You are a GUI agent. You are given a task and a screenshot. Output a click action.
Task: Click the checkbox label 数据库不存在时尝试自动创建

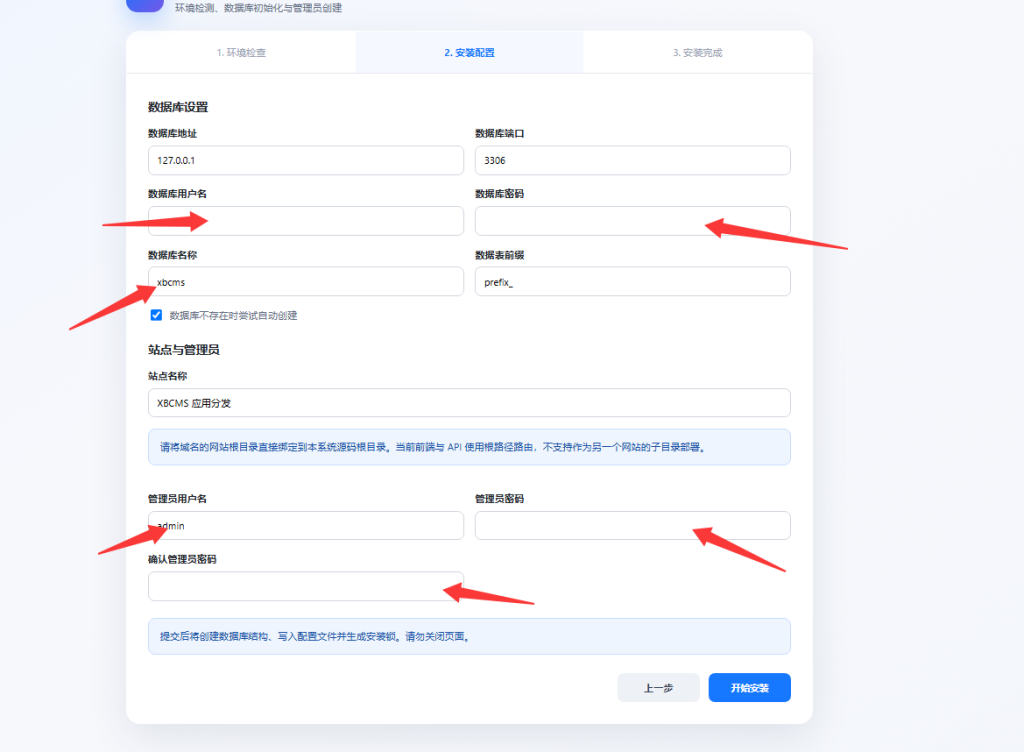pos(234,316)
